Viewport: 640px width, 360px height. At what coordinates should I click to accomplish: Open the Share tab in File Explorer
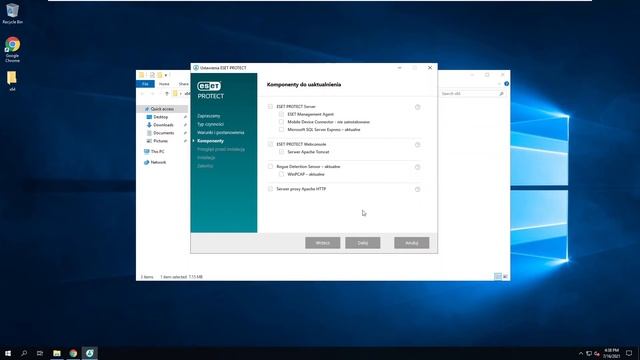pyautogui.click(x=184, y=84)
